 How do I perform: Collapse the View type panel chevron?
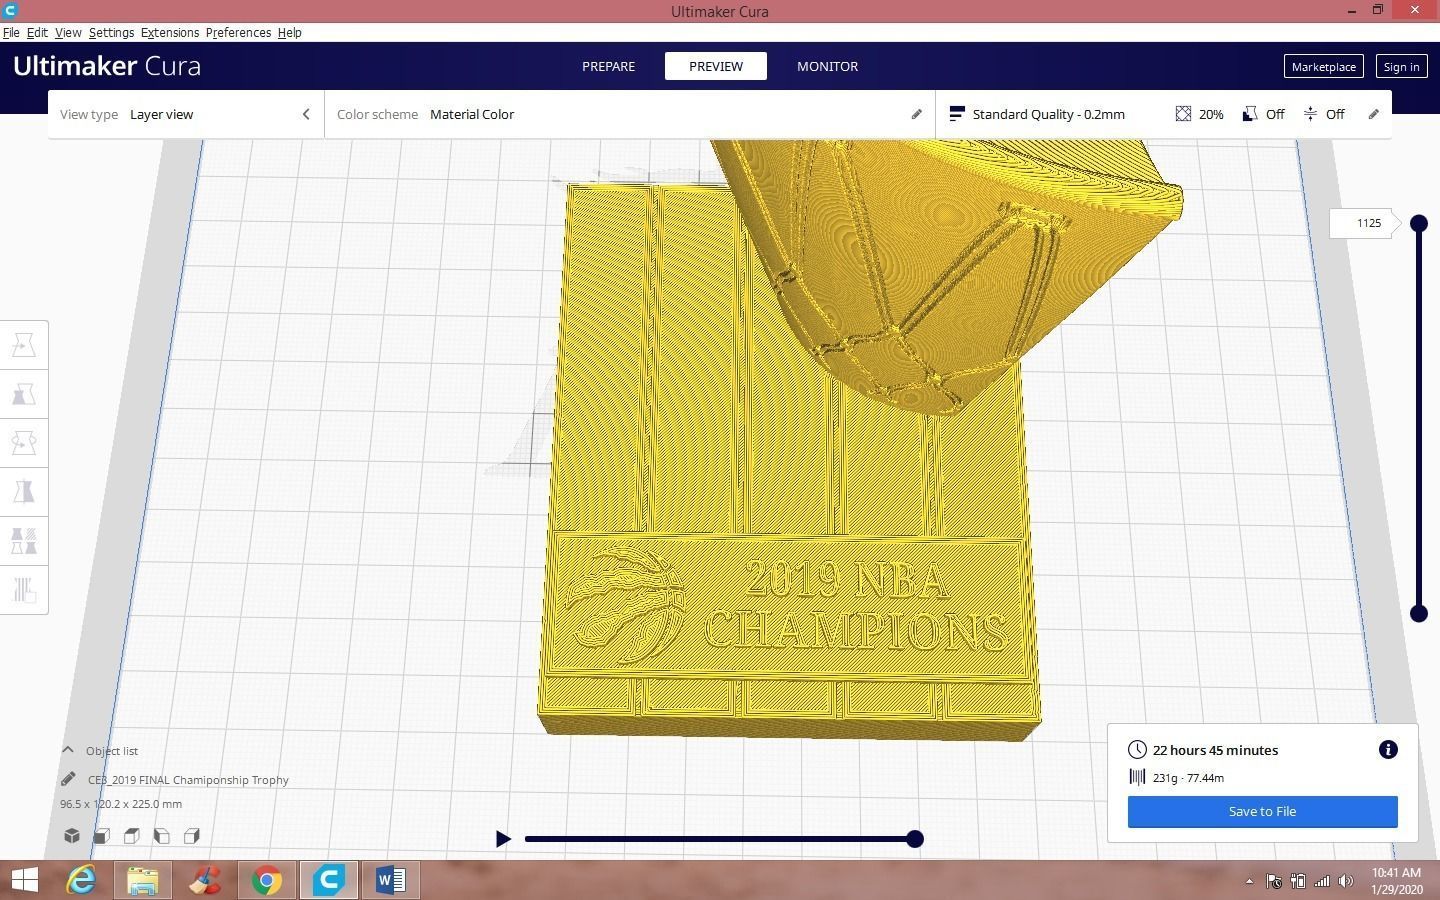click(x=306, y=114)
